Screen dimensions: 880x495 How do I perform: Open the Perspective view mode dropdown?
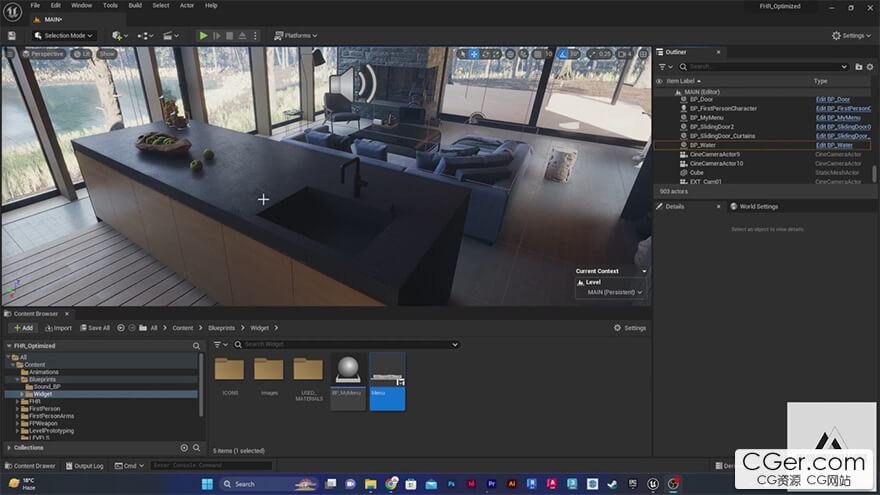pyautogui.click(x=43, y=54)
